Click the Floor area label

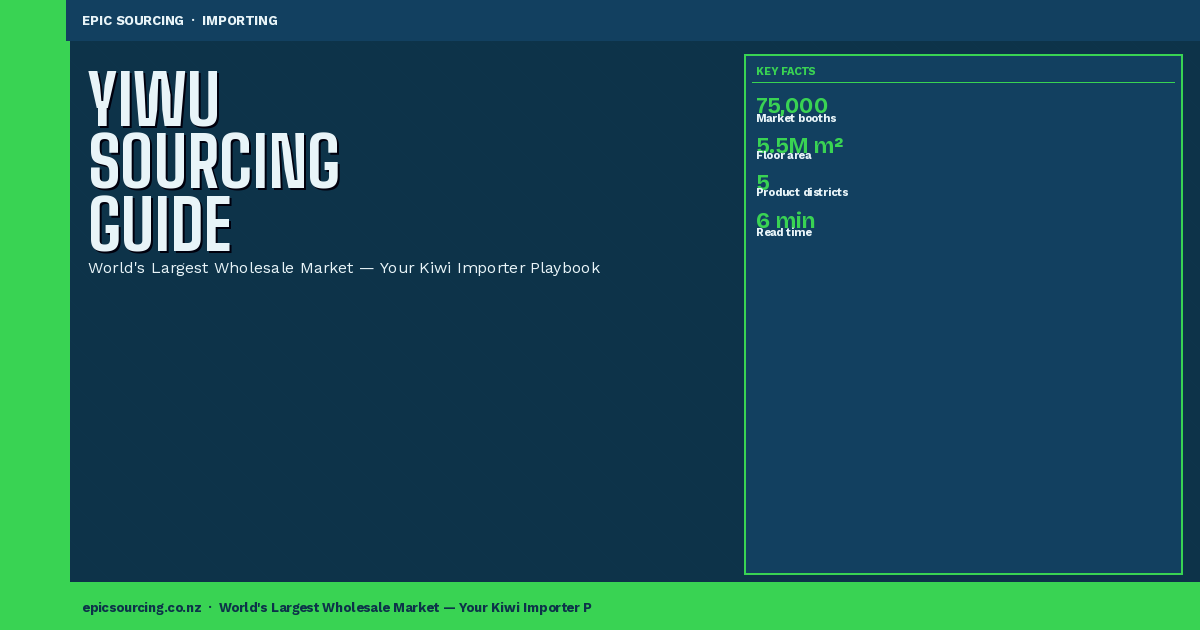pyautogui.click(x=784, y=155)
